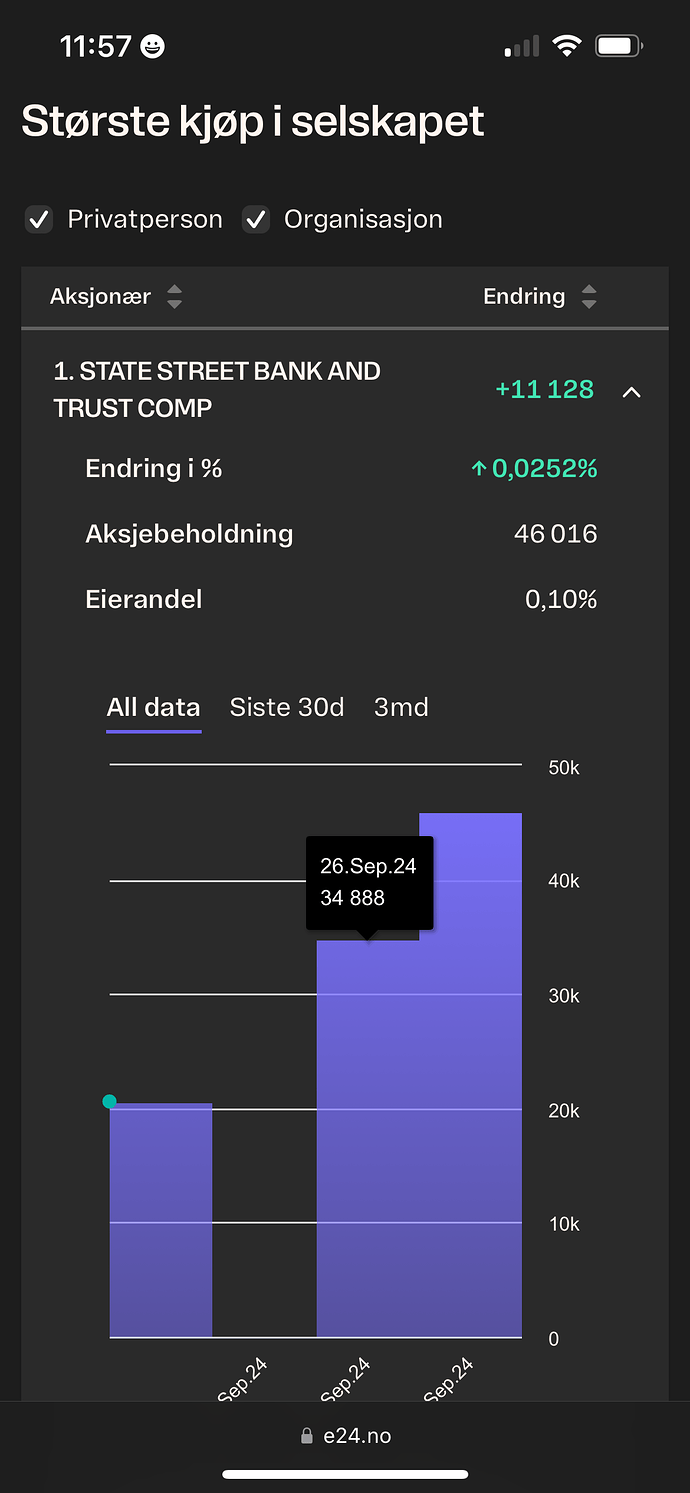Tap the smiley face icon in status bar

tap(153, 46)
